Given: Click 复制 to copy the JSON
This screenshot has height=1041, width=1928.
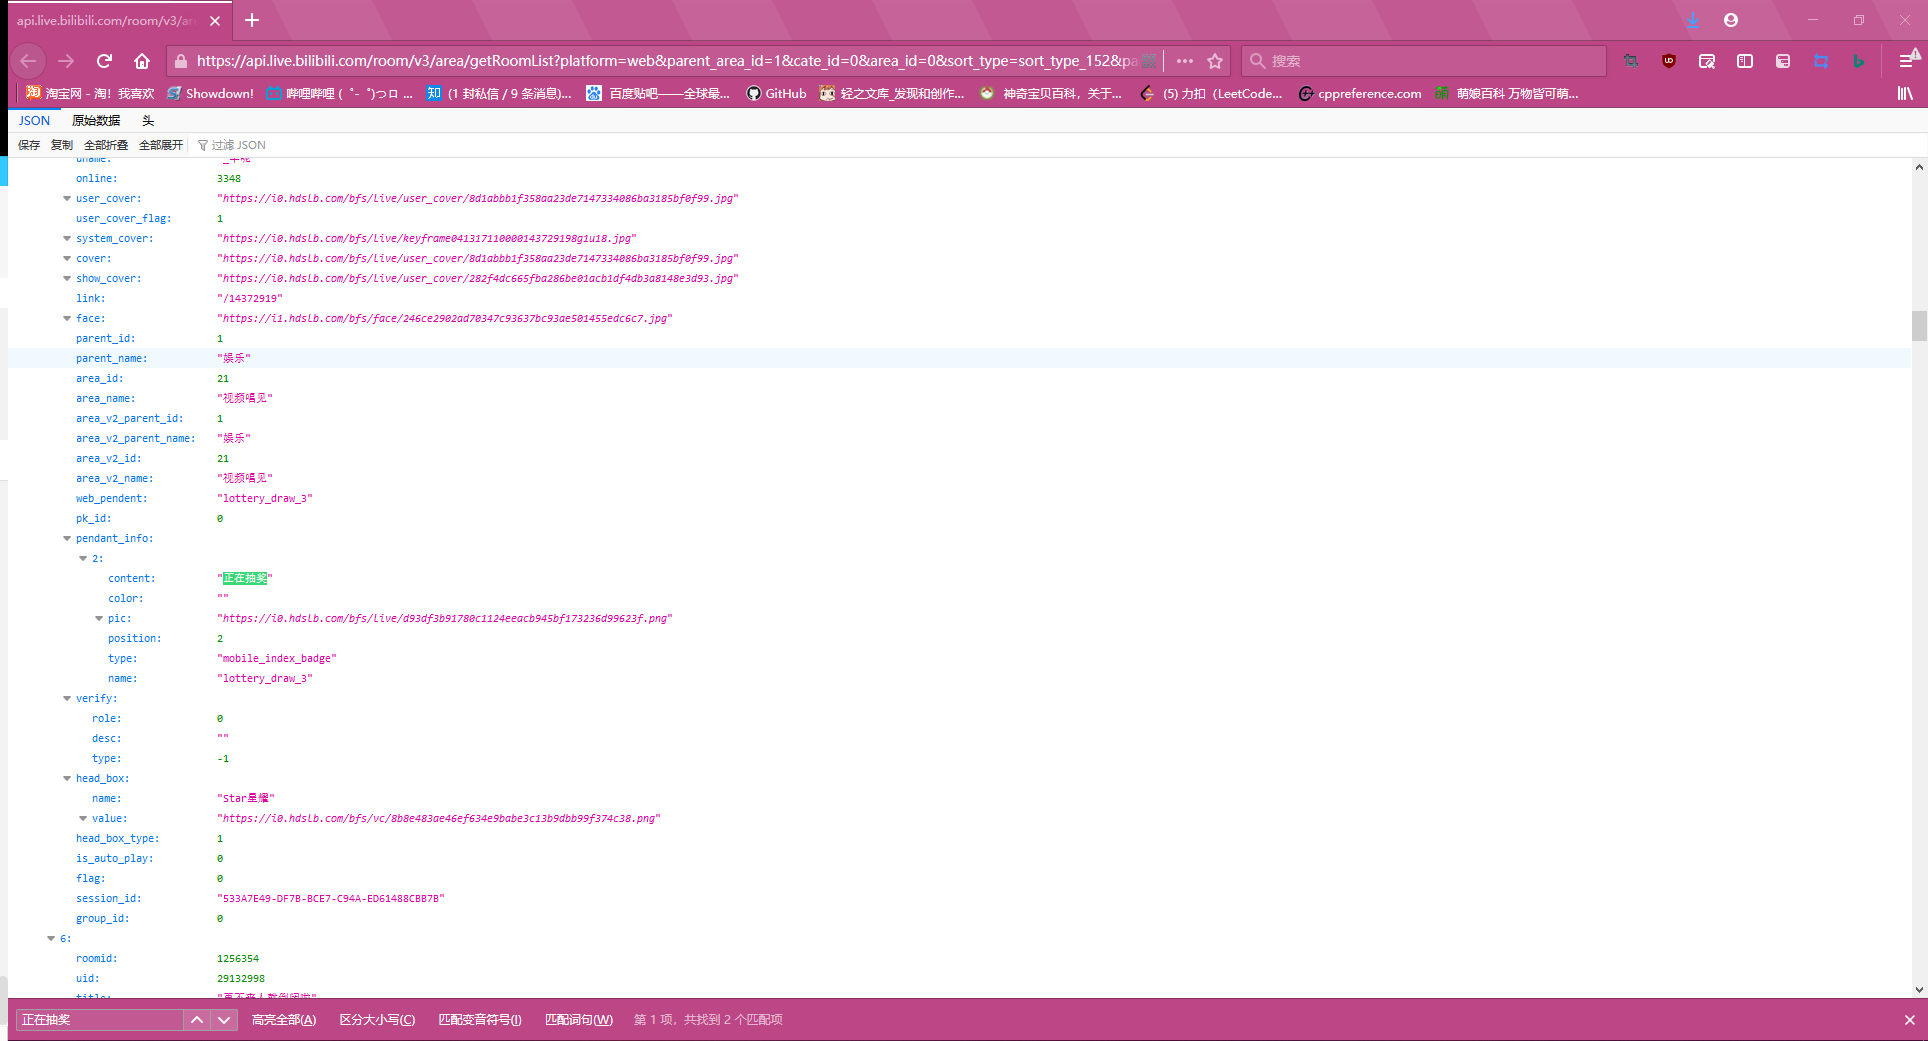Looking at the screenshot, I should 62,145.
